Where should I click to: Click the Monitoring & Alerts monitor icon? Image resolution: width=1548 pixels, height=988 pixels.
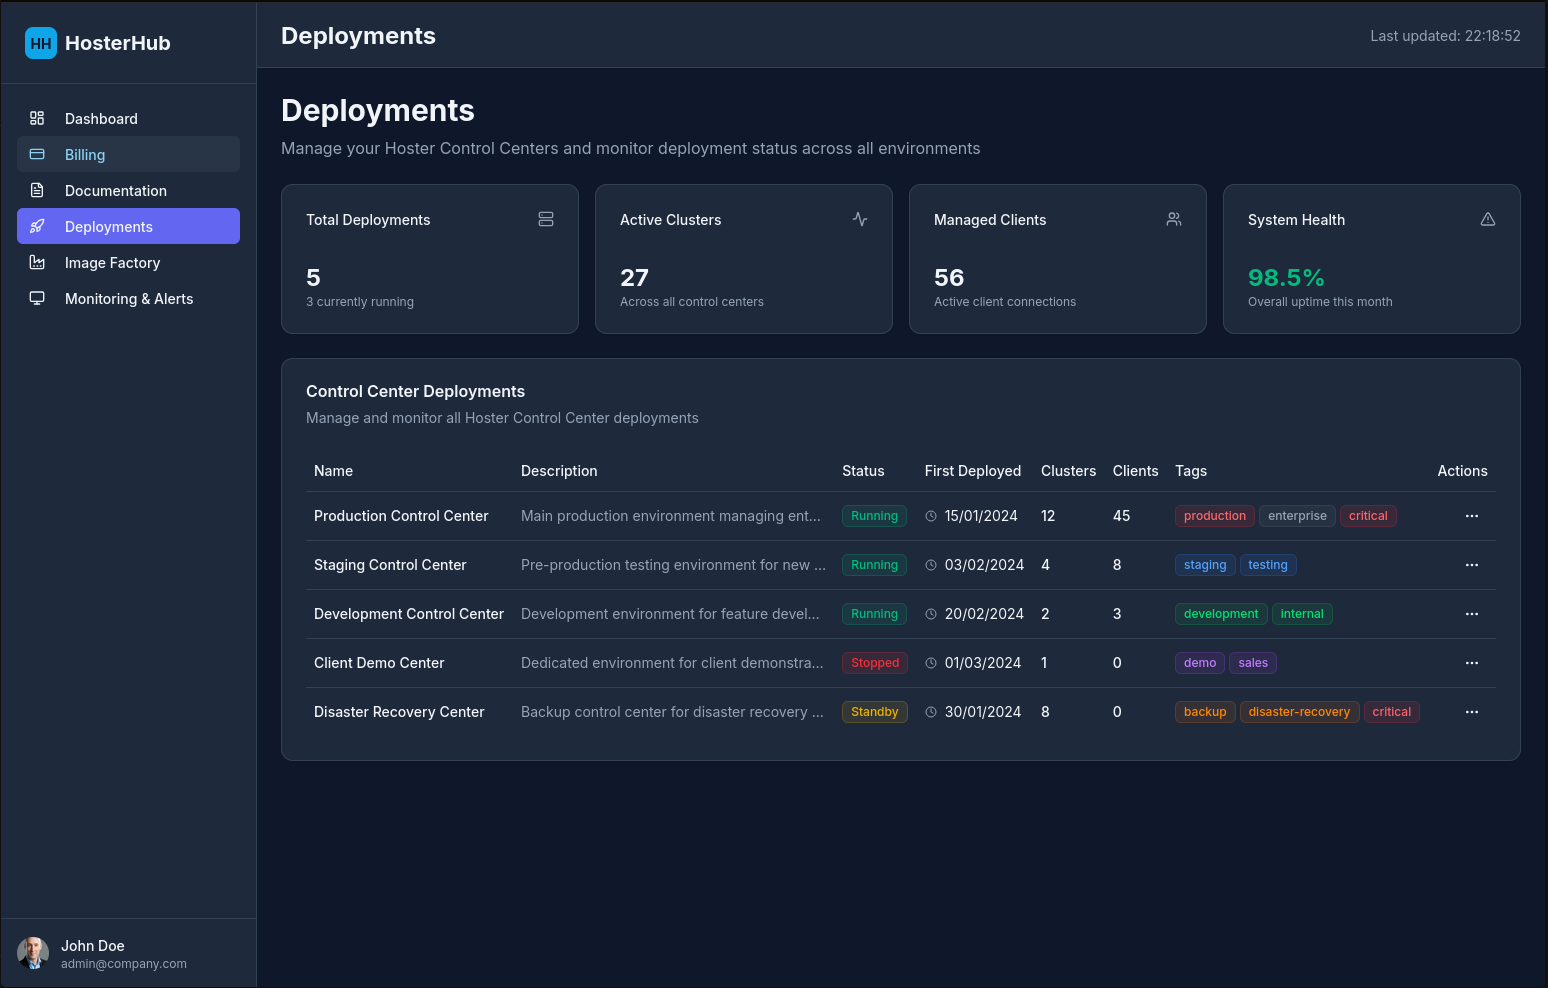(37, 298)
